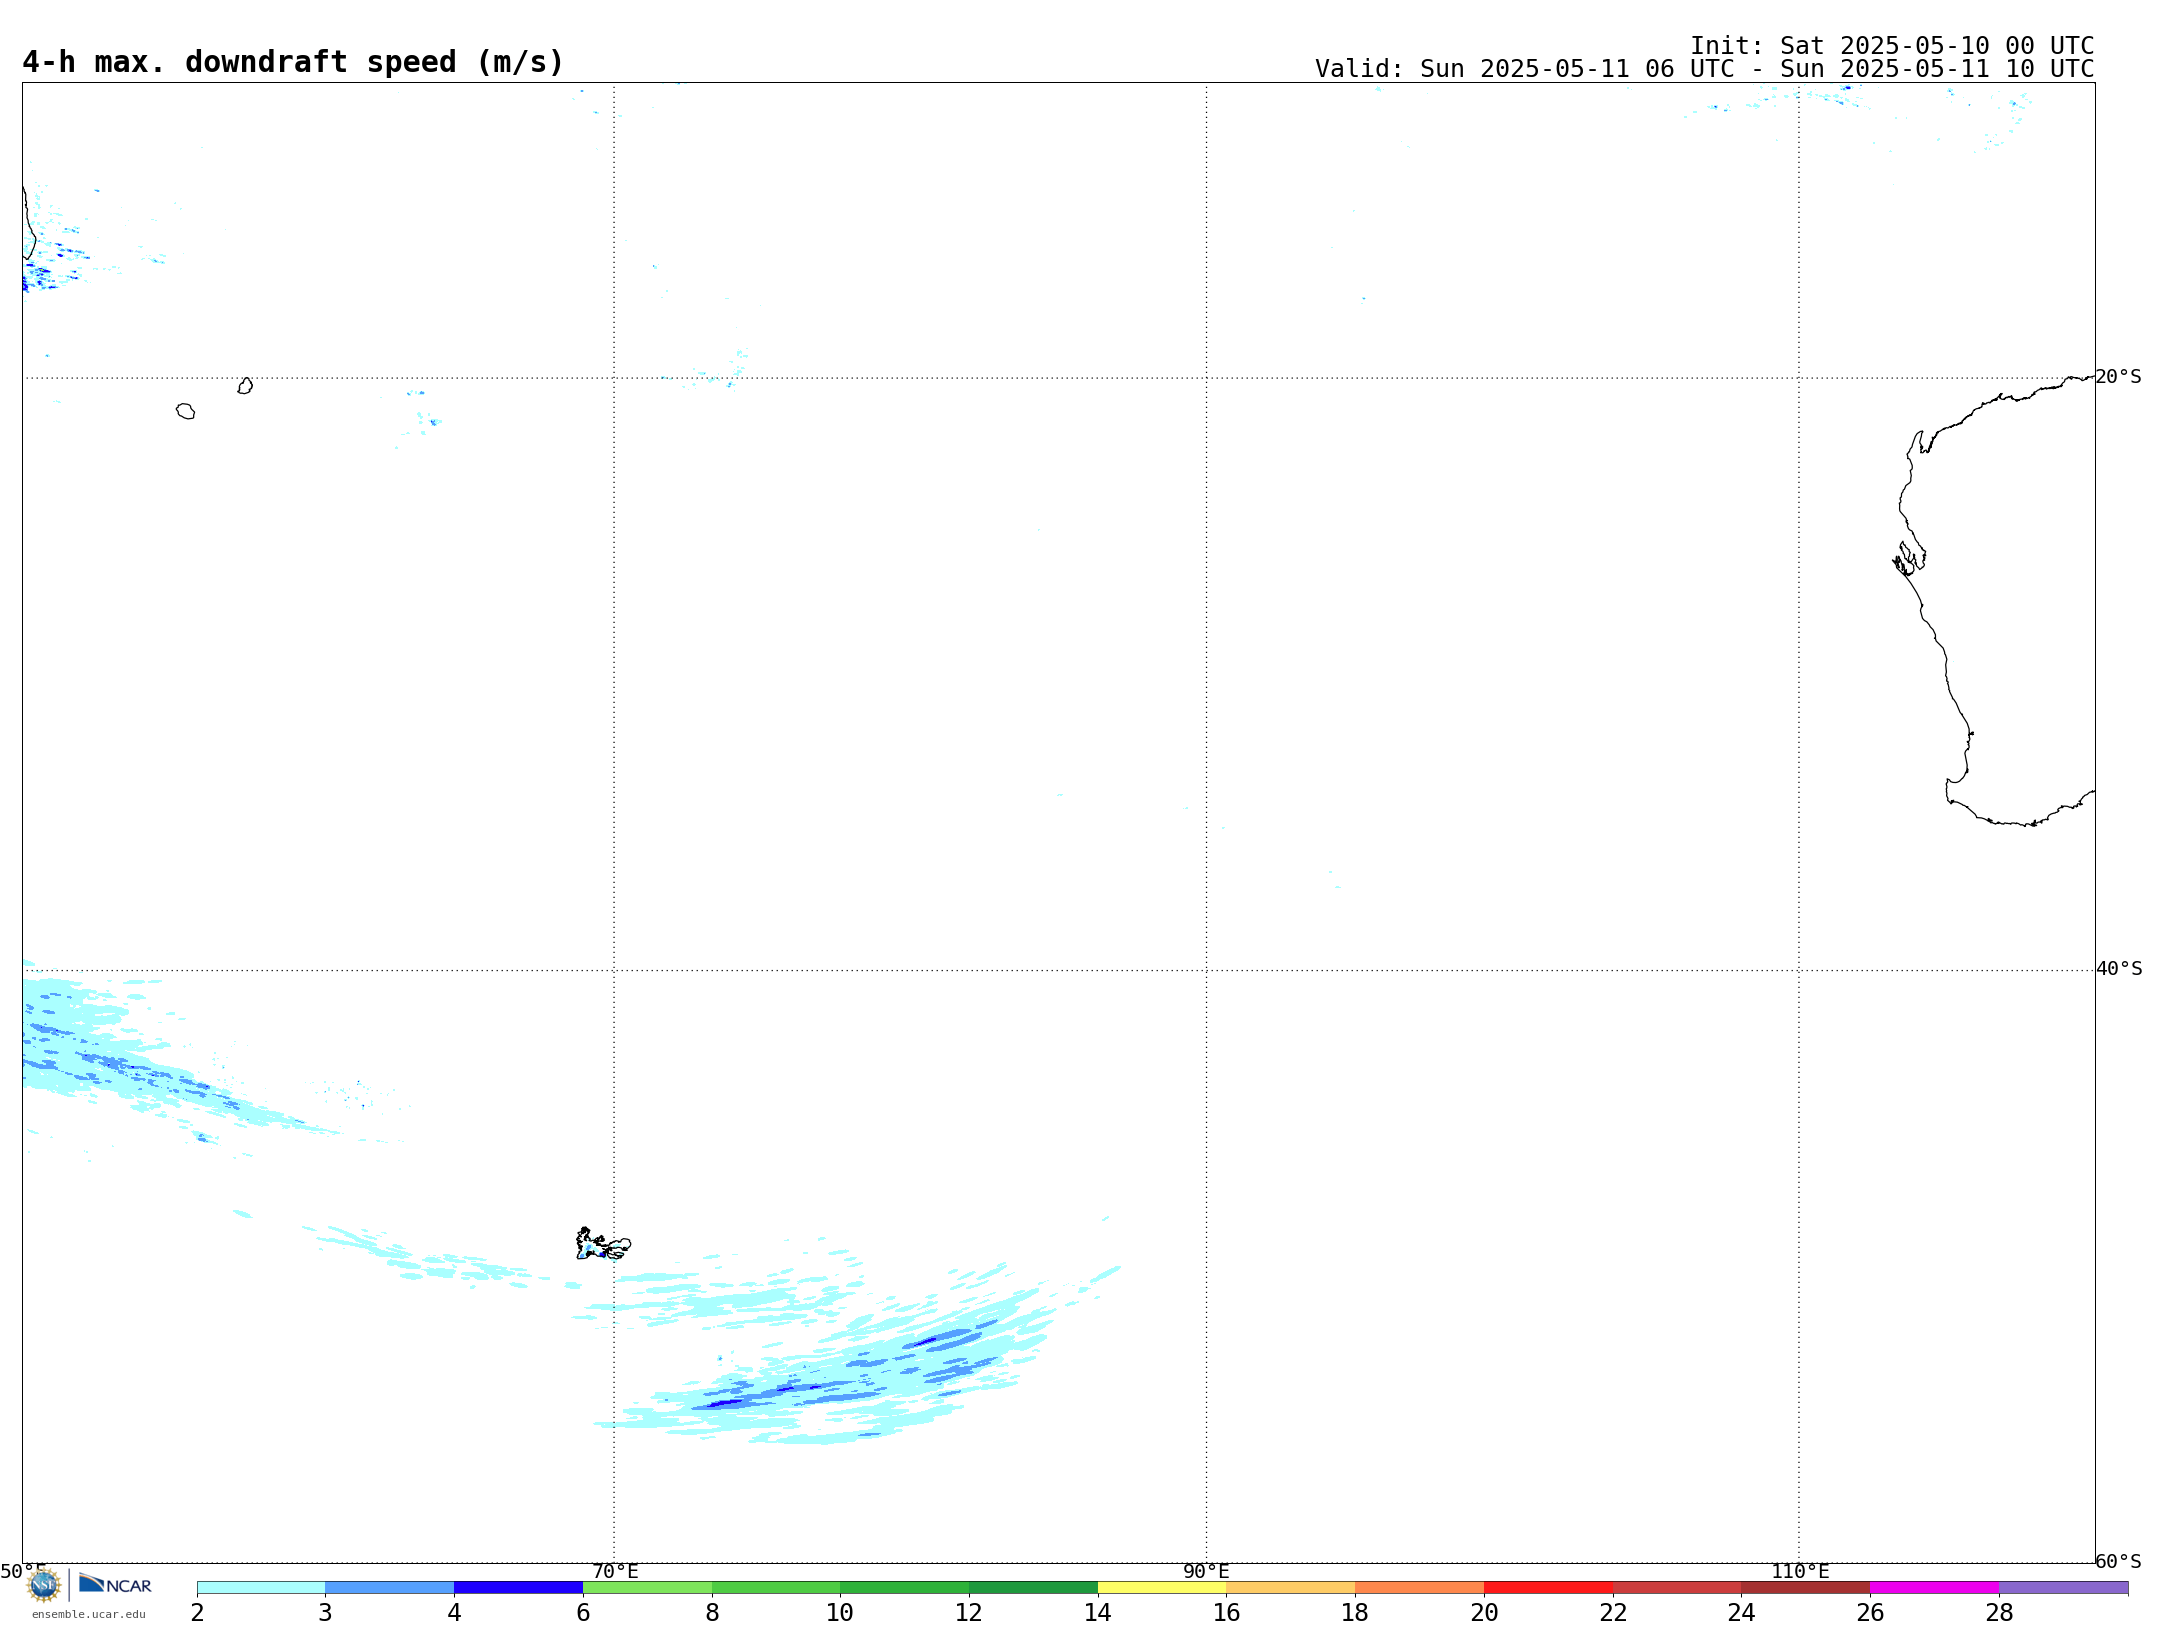Click the colorbar tick label '6'
The height and width of the screenshot is (1626, 2160).
coord(583,1612)
